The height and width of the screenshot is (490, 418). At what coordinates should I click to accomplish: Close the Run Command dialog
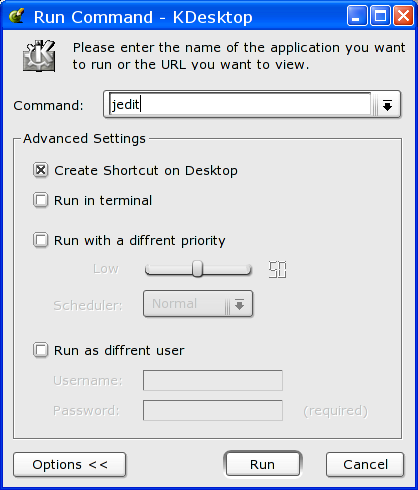coord(403,15)
